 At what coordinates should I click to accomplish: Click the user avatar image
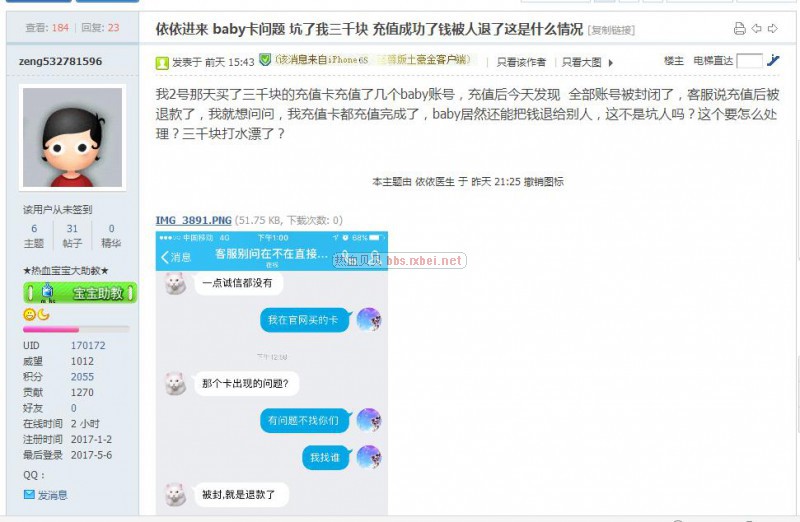pos(72,137)
